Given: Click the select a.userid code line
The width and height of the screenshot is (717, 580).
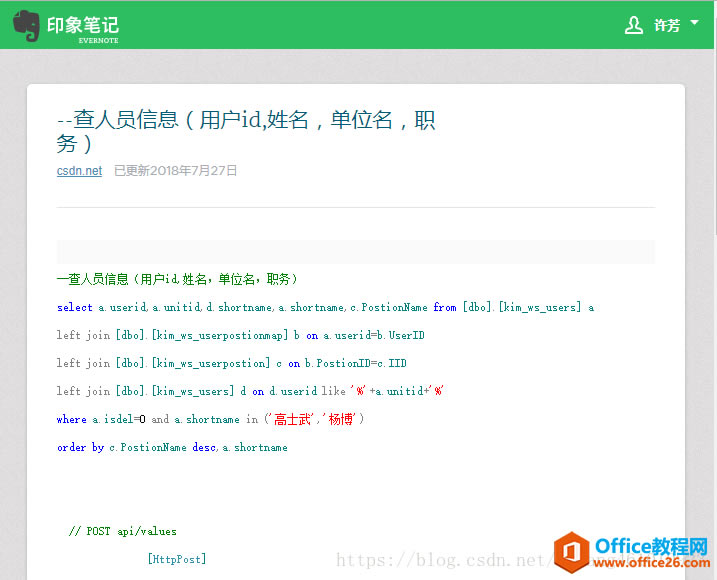Looking at the screenshot, I should coord(326,307).
